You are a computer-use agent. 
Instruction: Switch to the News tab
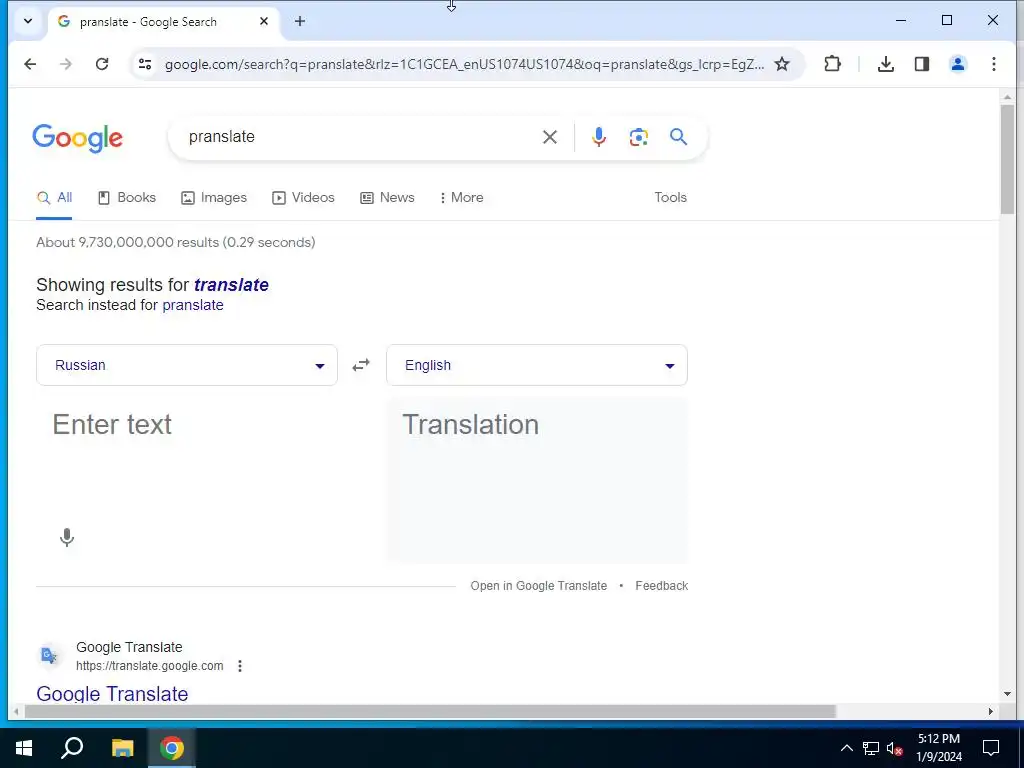[387, 197]
